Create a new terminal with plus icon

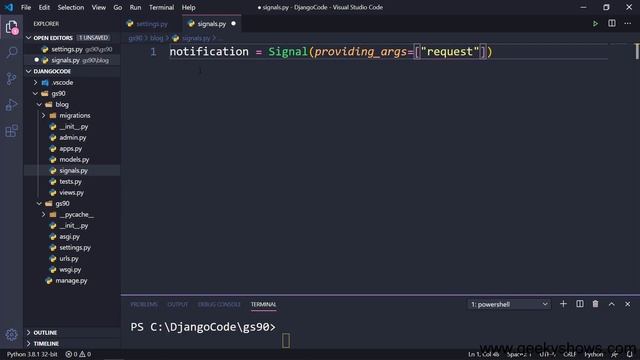click(x=563, y=304)
